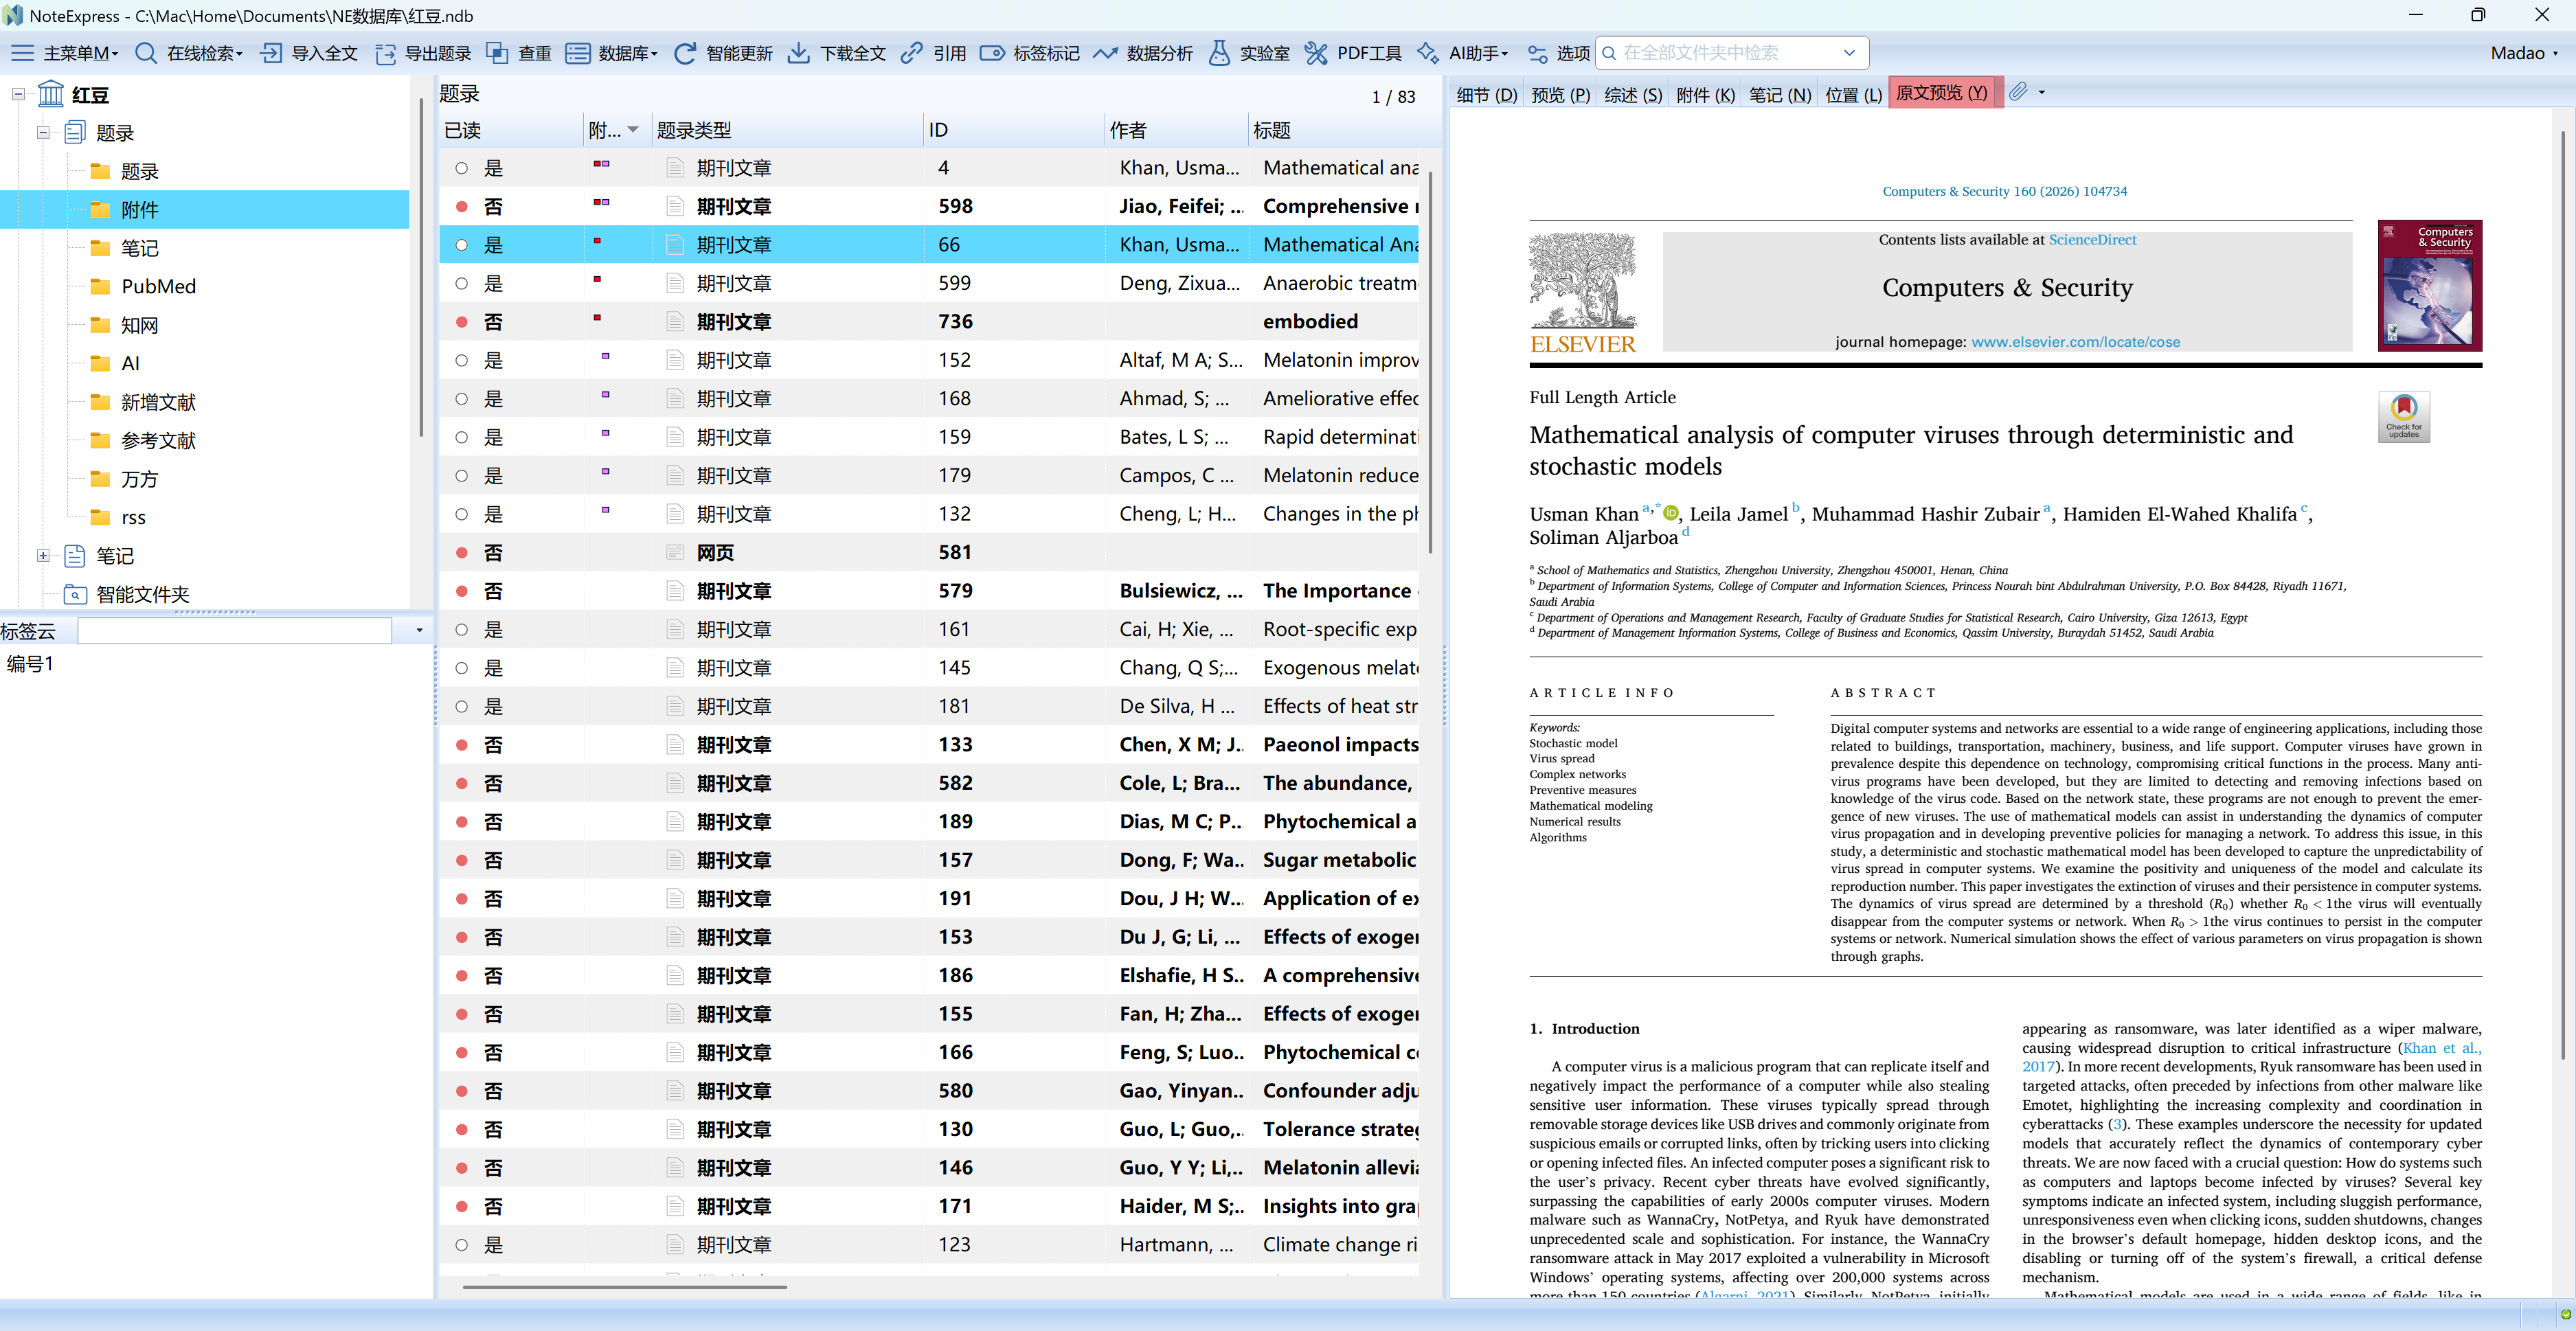Screen dimensions: 2576x1331
Task: Click the paperclip attachment icon
Action: [2018, 92]
